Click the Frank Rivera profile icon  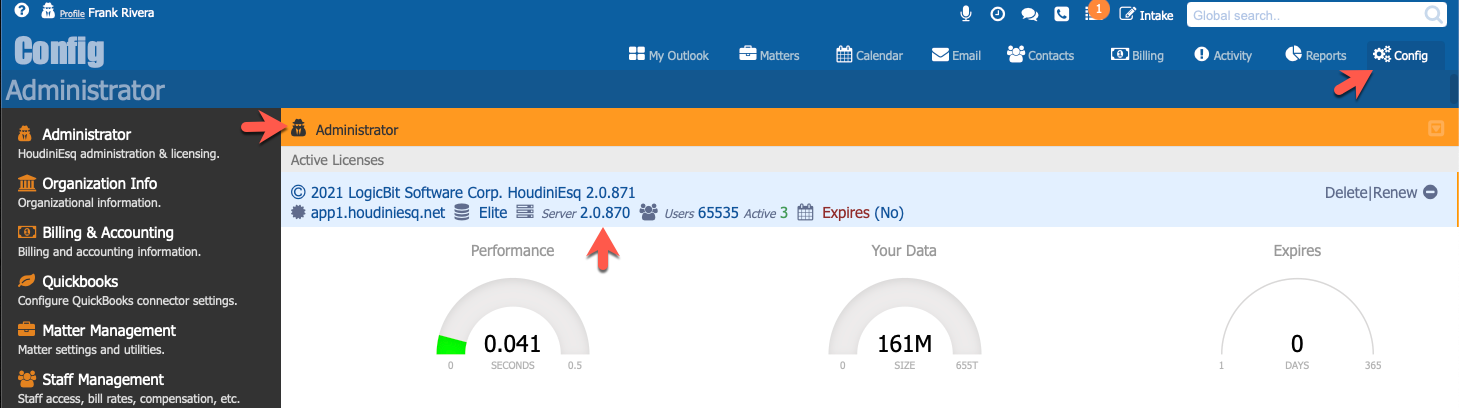[x=48, y=13]
